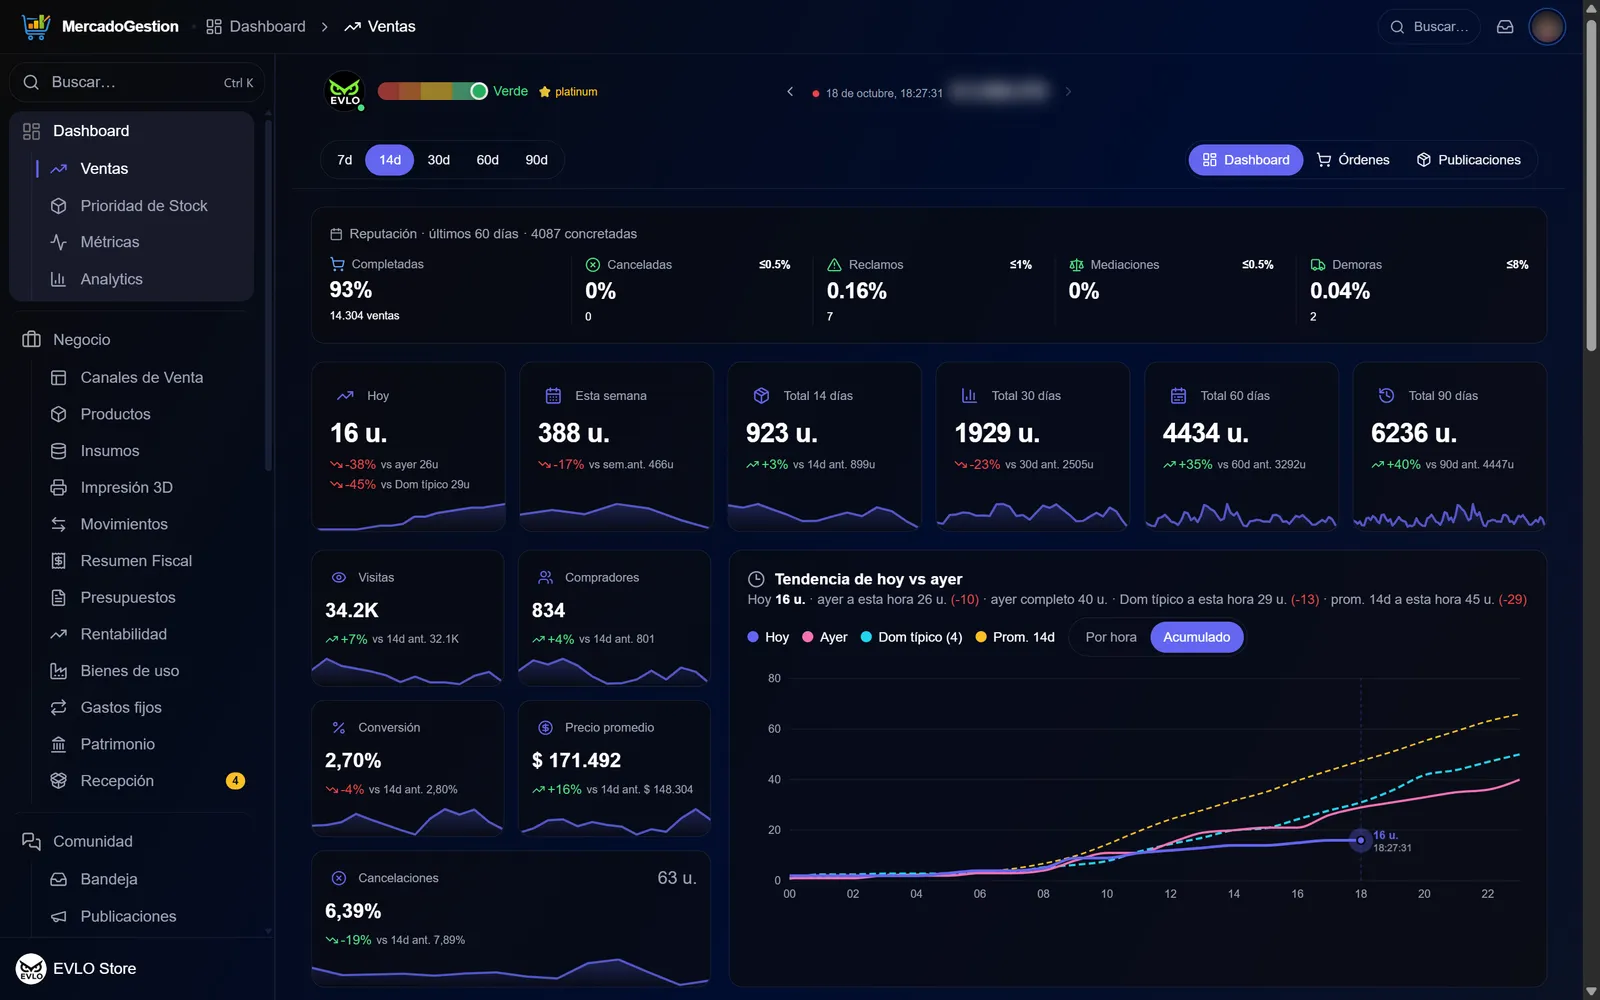Screen dimensions: 1600x1000
Task: Open Presupuestos document icon
Action: (59, 597)
